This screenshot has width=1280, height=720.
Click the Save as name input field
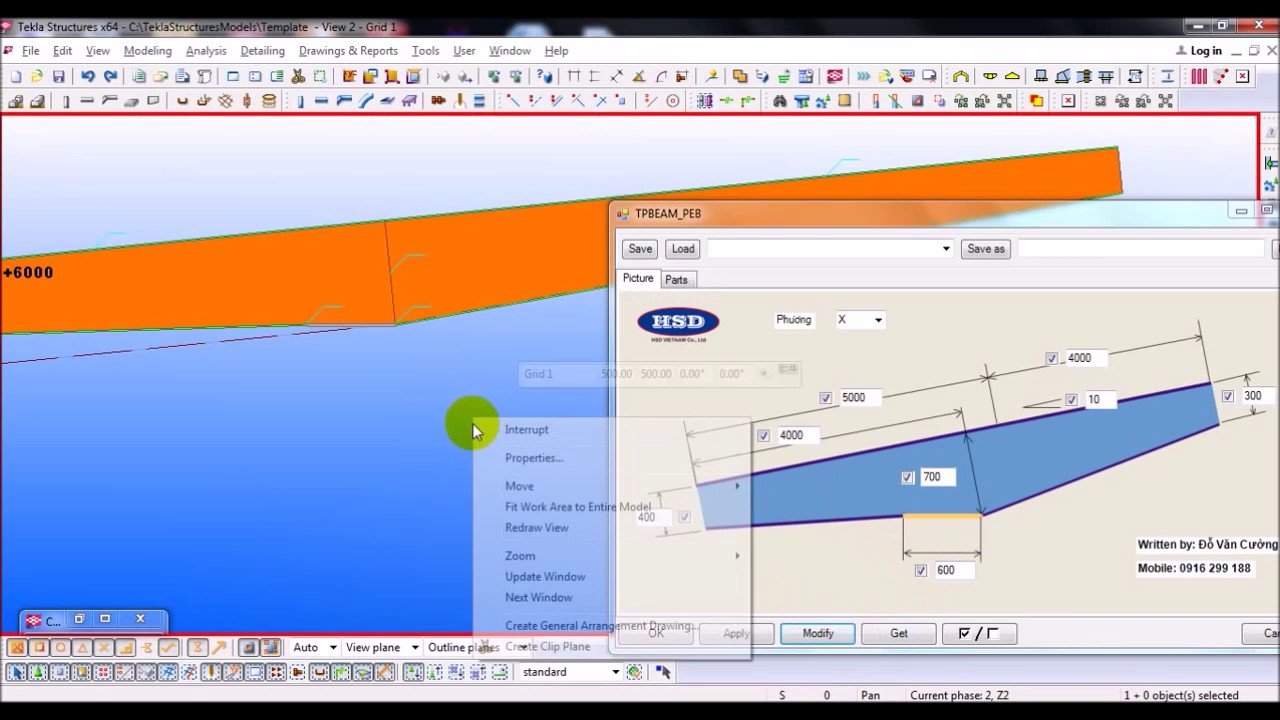tap(1142, 249)
